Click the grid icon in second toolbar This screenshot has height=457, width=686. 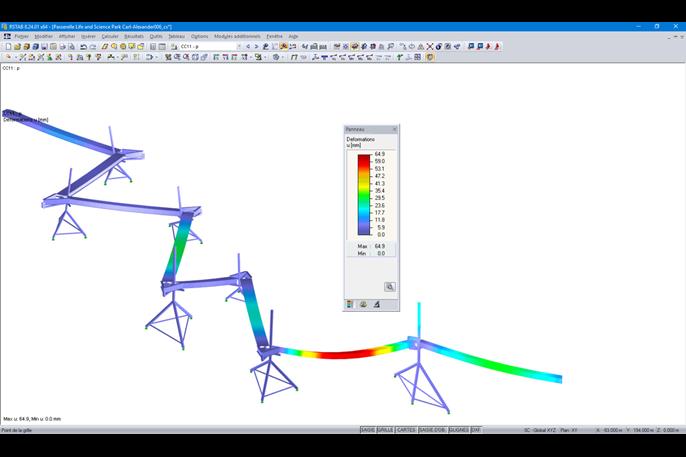[x=417, y=57]
